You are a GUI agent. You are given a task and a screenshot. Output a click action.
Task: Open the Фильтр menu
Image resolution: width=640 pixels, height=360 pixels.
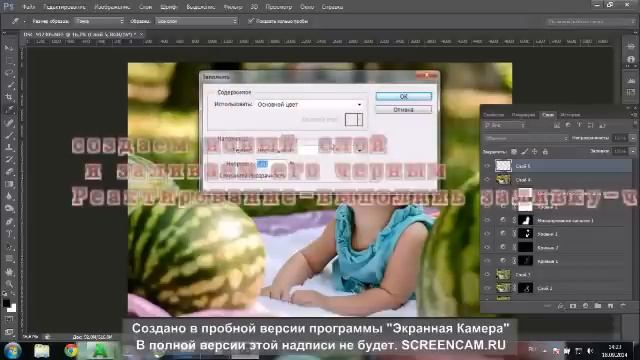point(233,7)
